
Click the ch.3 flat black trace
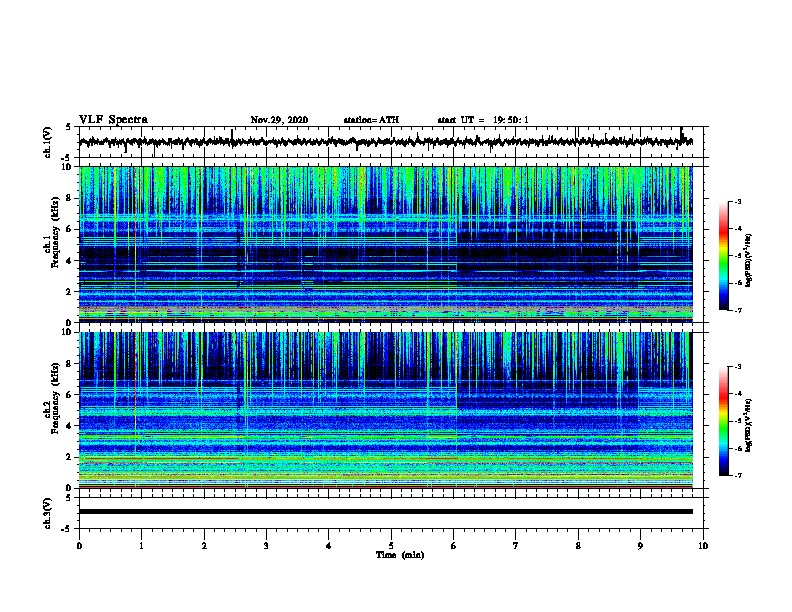[x=385, y=512]
